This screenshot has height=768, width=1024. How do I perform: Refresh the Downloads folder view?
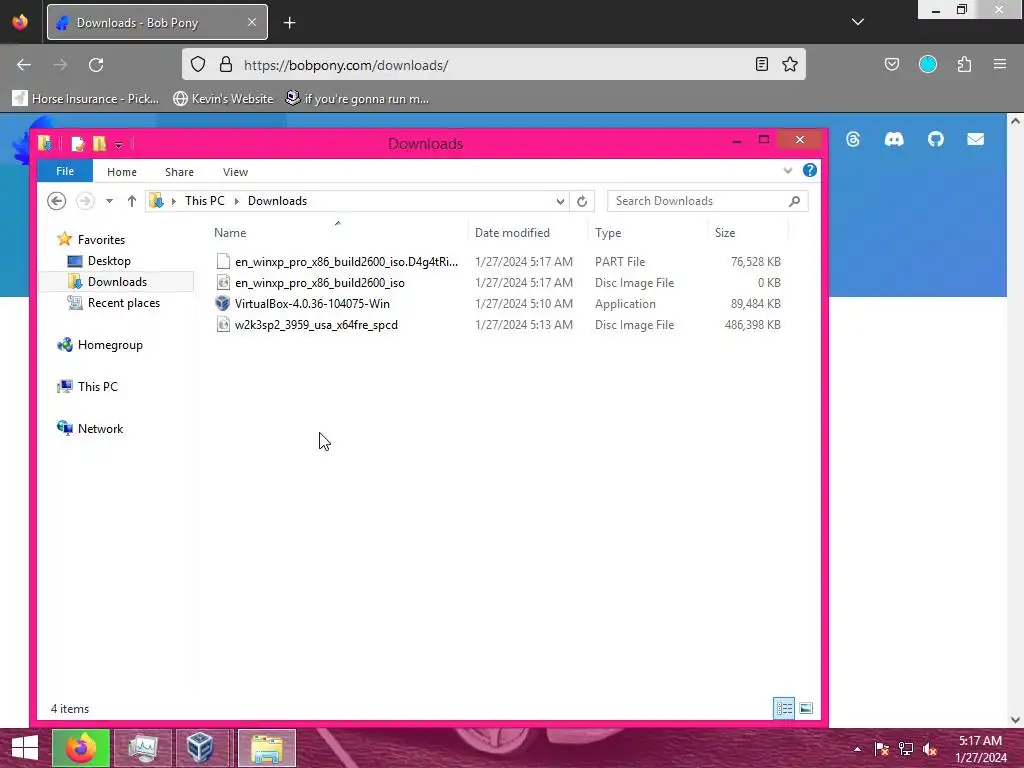pyautogui.click(x=582, y=201)
